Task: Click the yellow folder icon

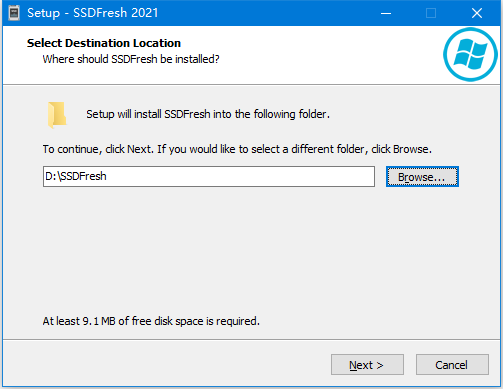Action: (57, 115)
